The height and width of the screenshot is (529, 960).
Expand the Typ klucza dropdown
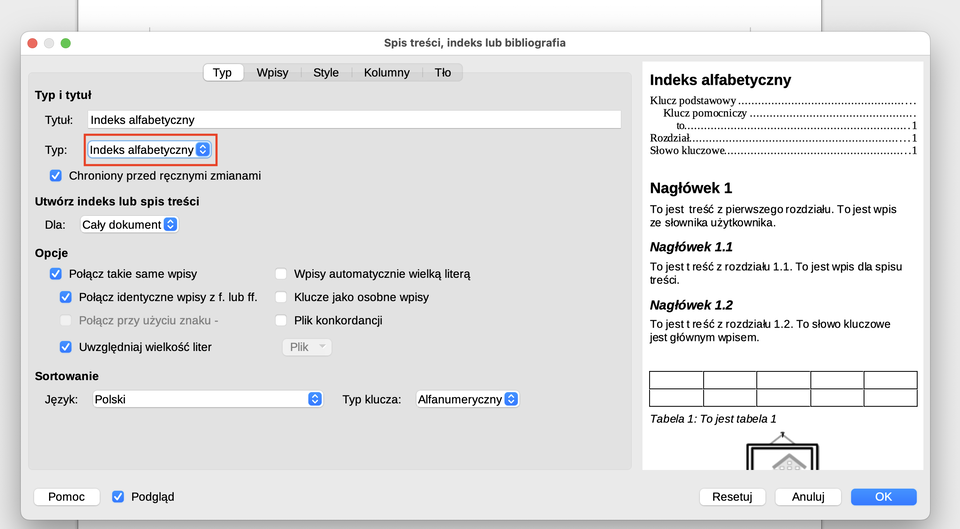pyautogui.click(x=467, y=399)
